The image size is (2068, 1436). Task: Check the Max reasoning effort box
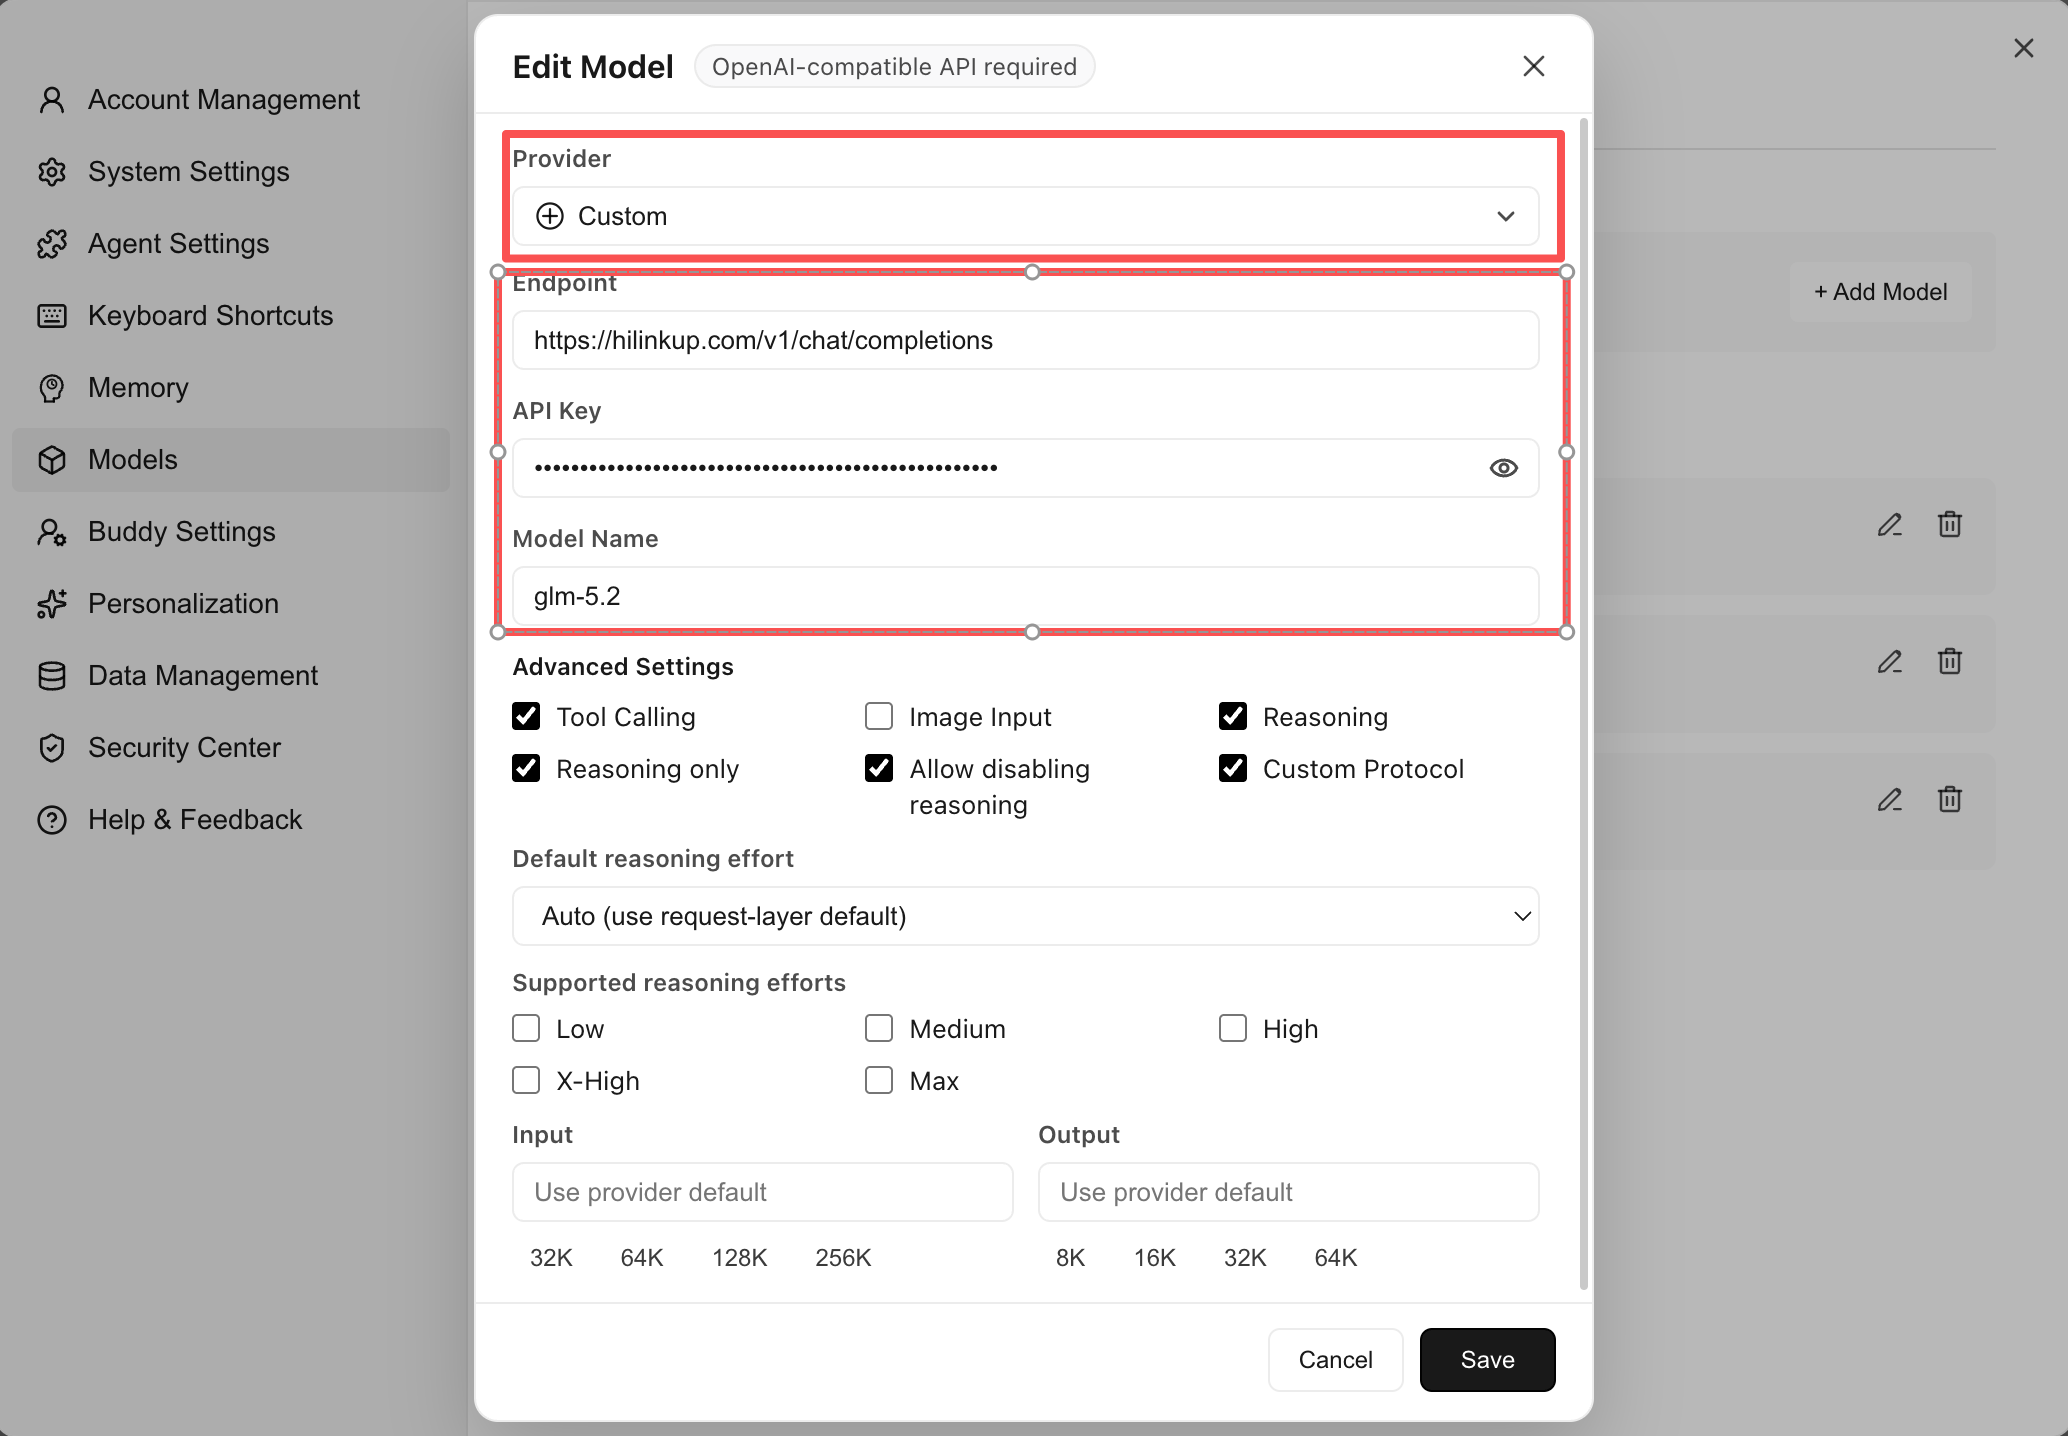pyautogui.click(x=879, y=1080)
